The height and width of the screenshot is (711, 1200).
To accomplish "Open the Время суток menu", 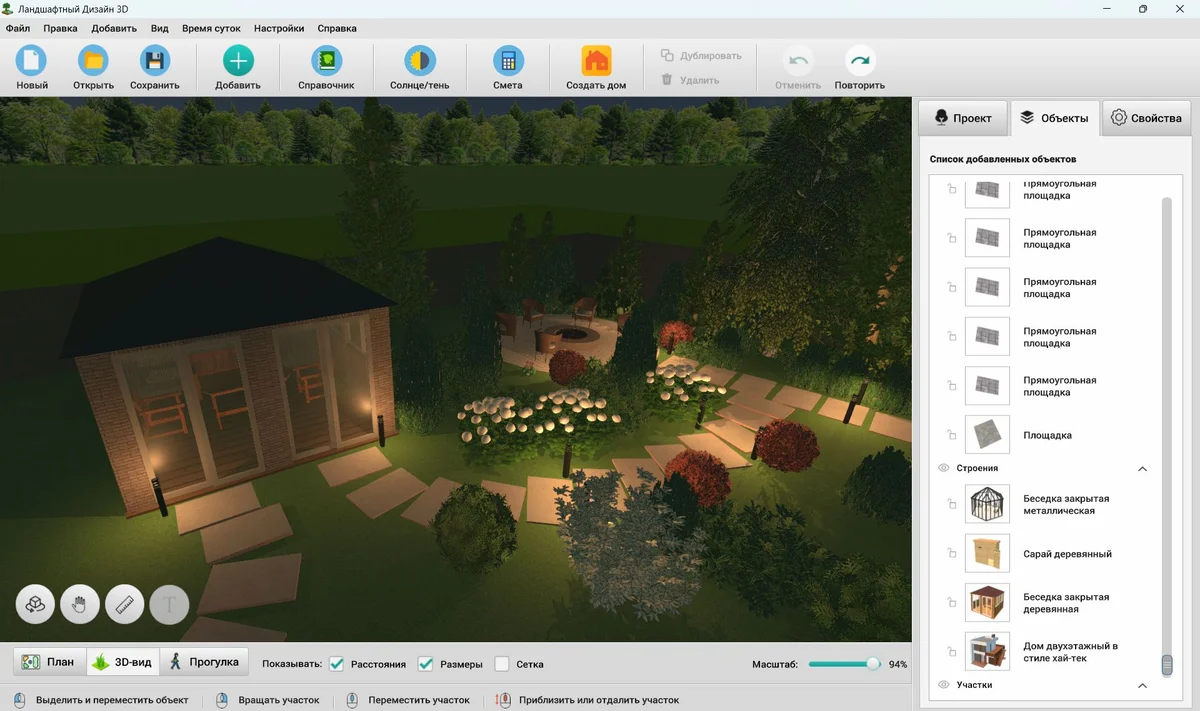I will pos(211,29).
